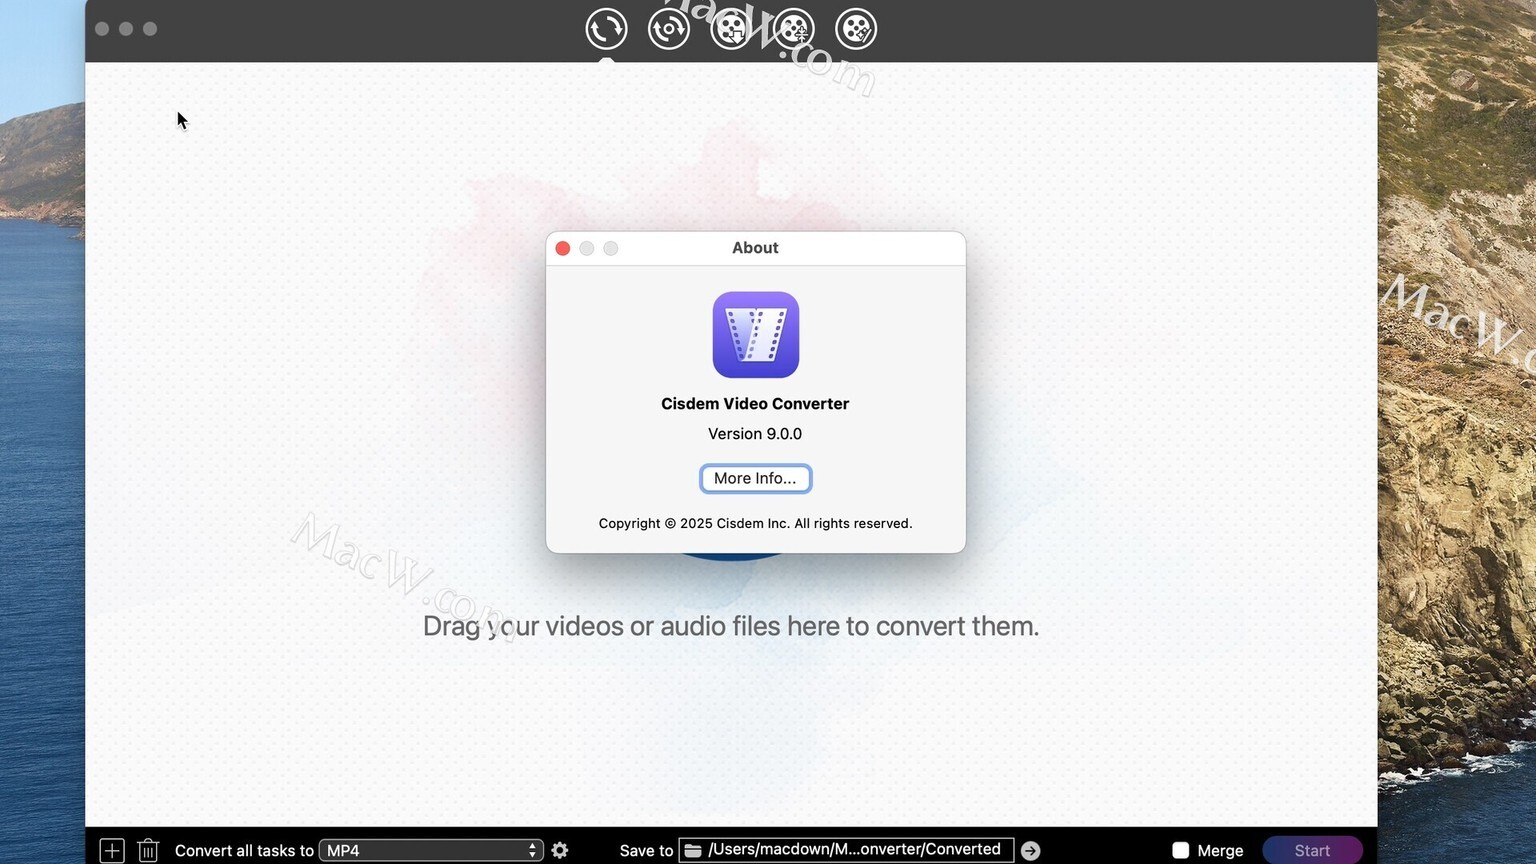
Task: Open the video Download icon in the toolbar
Action: pos(731,29)
